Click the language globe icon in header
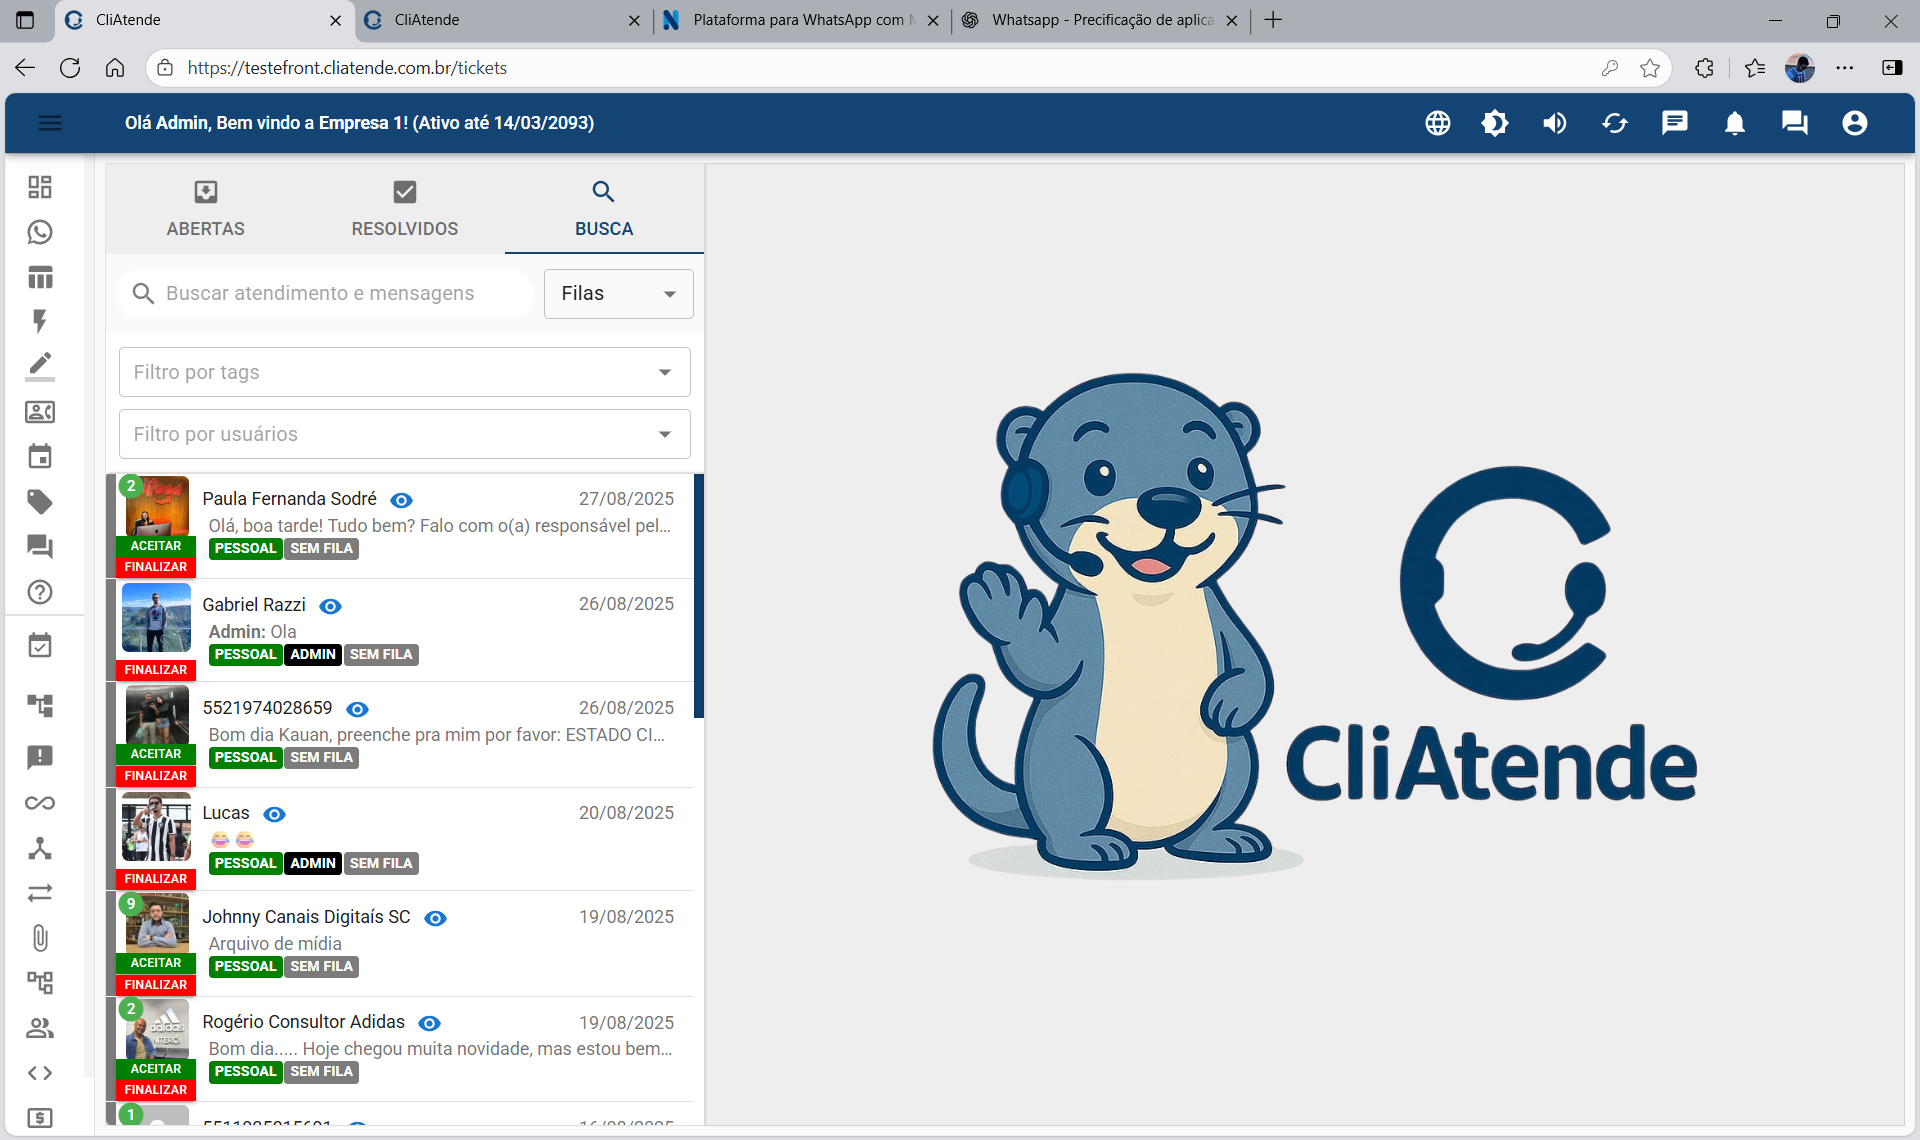Screen dimensions: 1920x1140 click(1437, 123)
